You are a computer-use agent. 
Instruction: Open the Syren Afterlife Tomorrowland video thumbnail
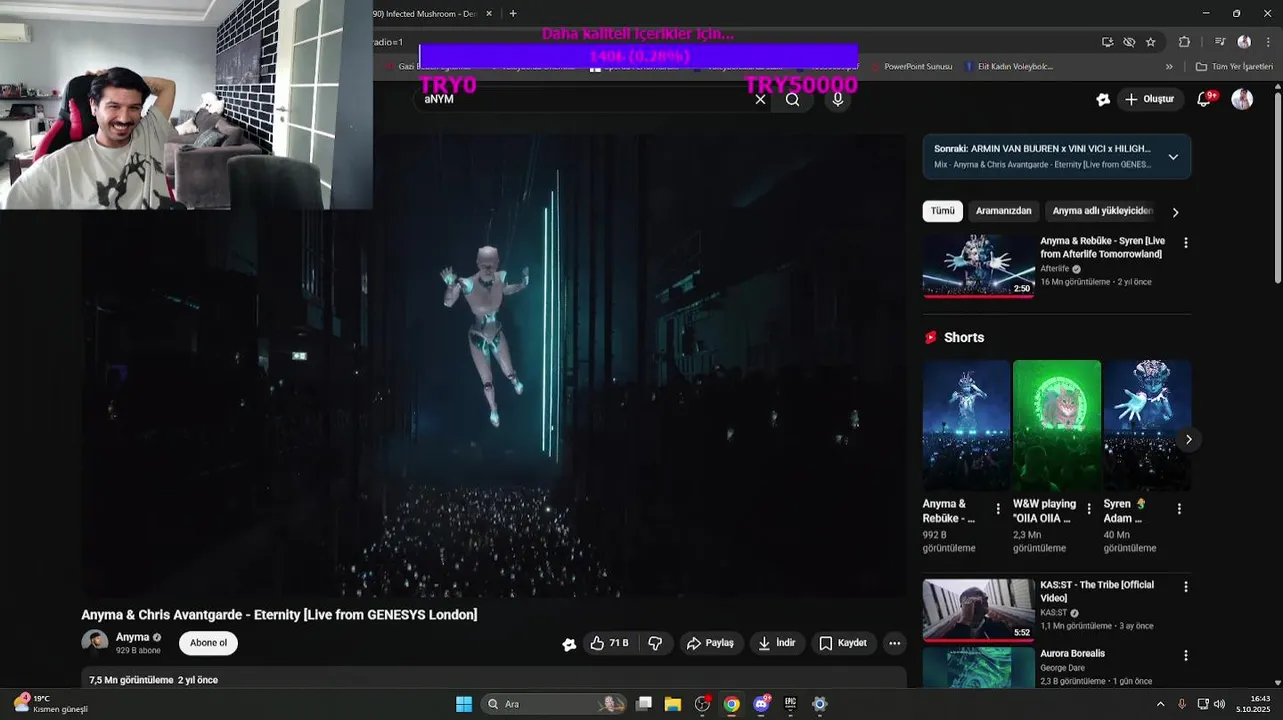(978, 266)
